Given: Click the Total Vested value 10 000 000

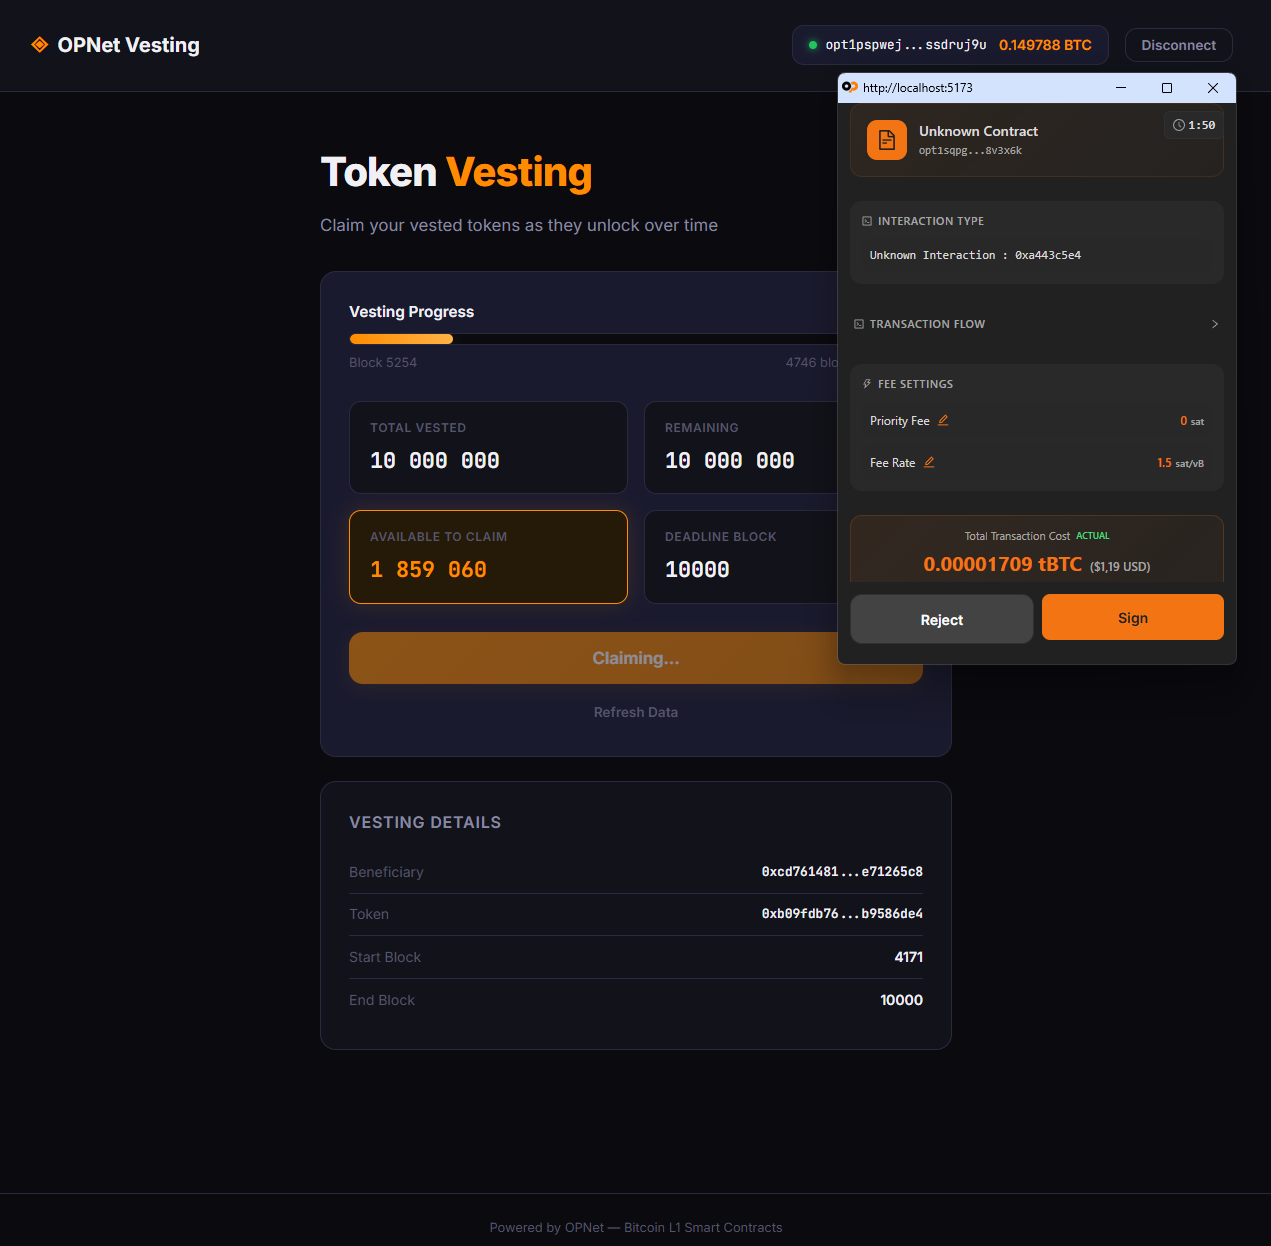Looking at the screenshot, I should [435, 460].
